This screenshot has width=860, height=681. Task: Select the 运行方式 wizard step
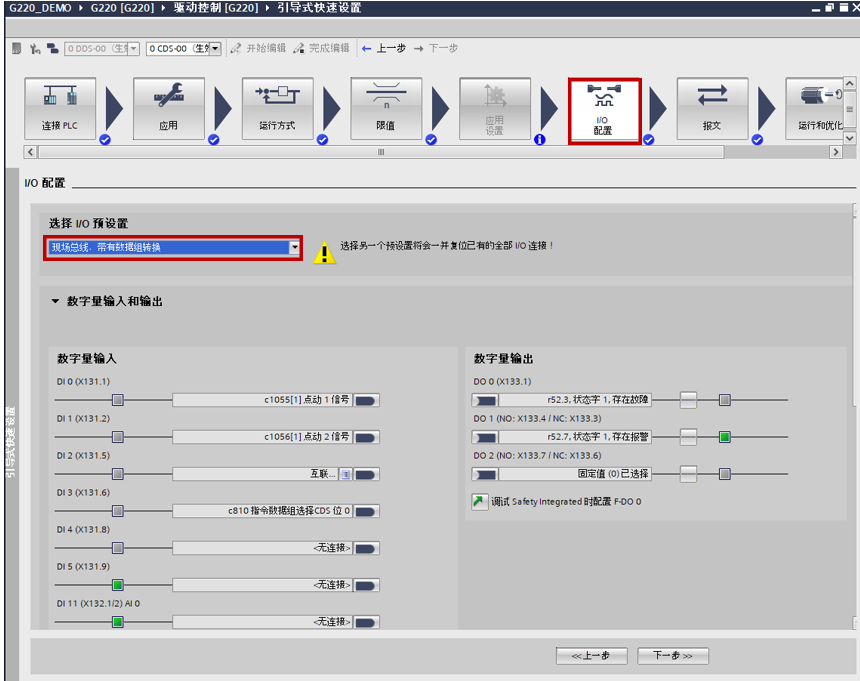click(x=277, y=109)
